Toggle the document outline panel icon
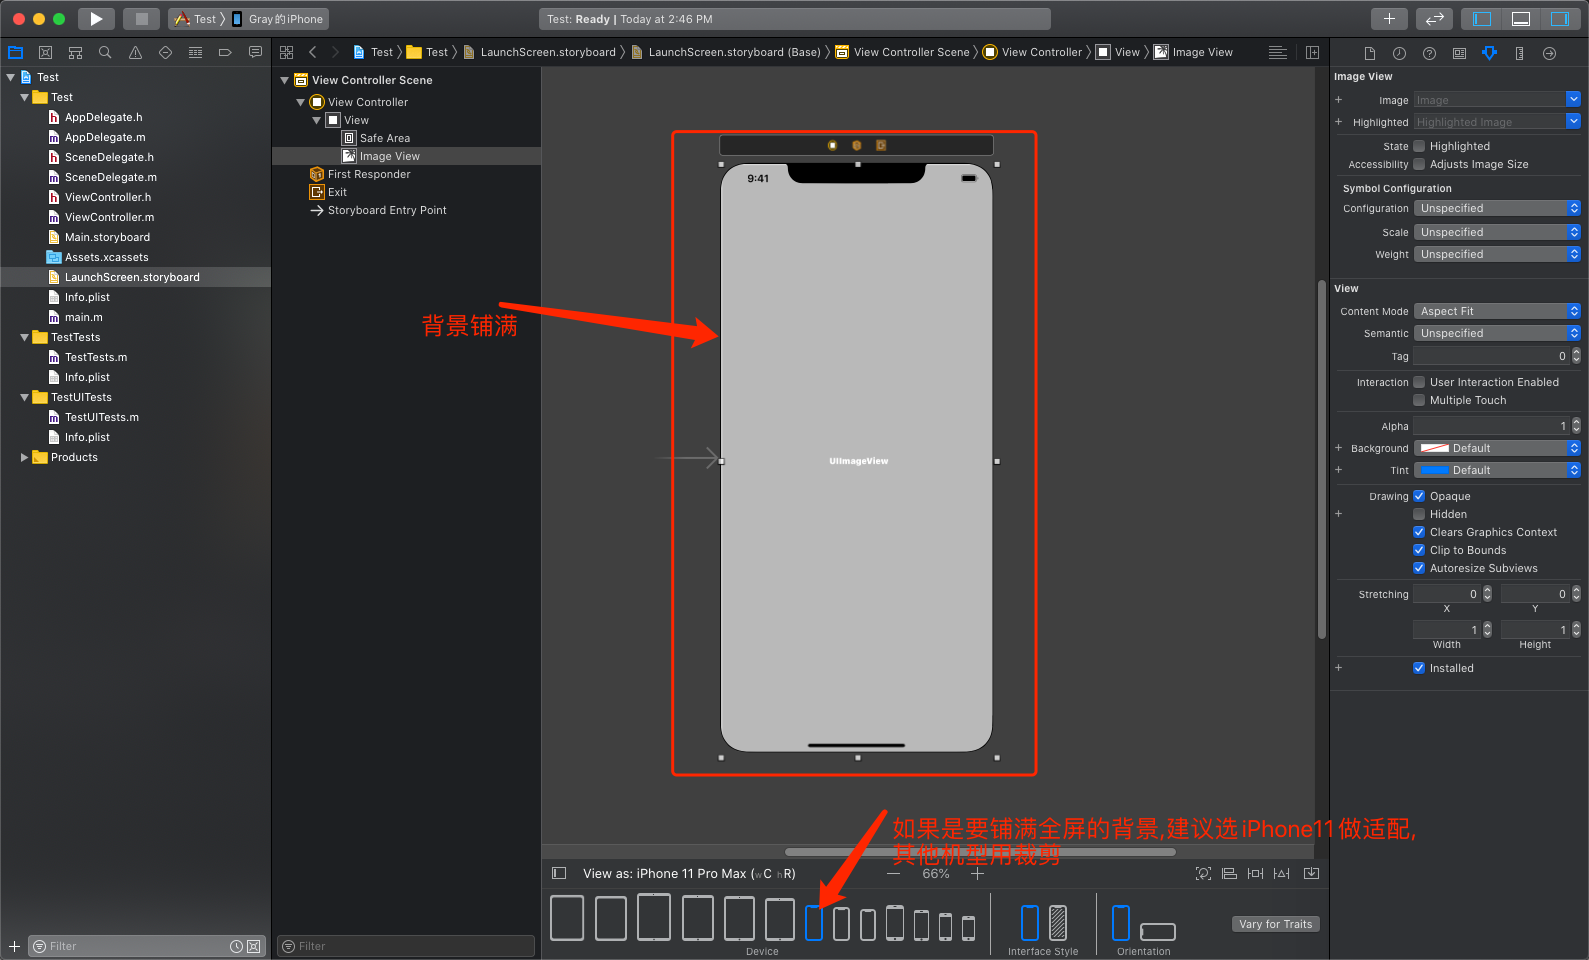 point(559,873)
